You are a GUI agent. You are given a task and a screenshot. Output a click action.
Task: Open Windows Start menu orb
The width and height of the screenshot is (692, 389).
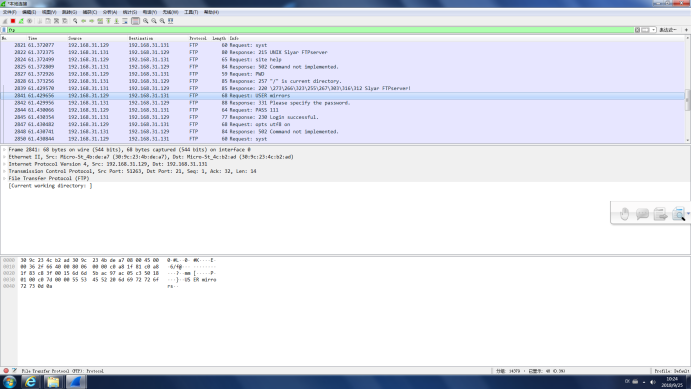[x=9, y=382]
